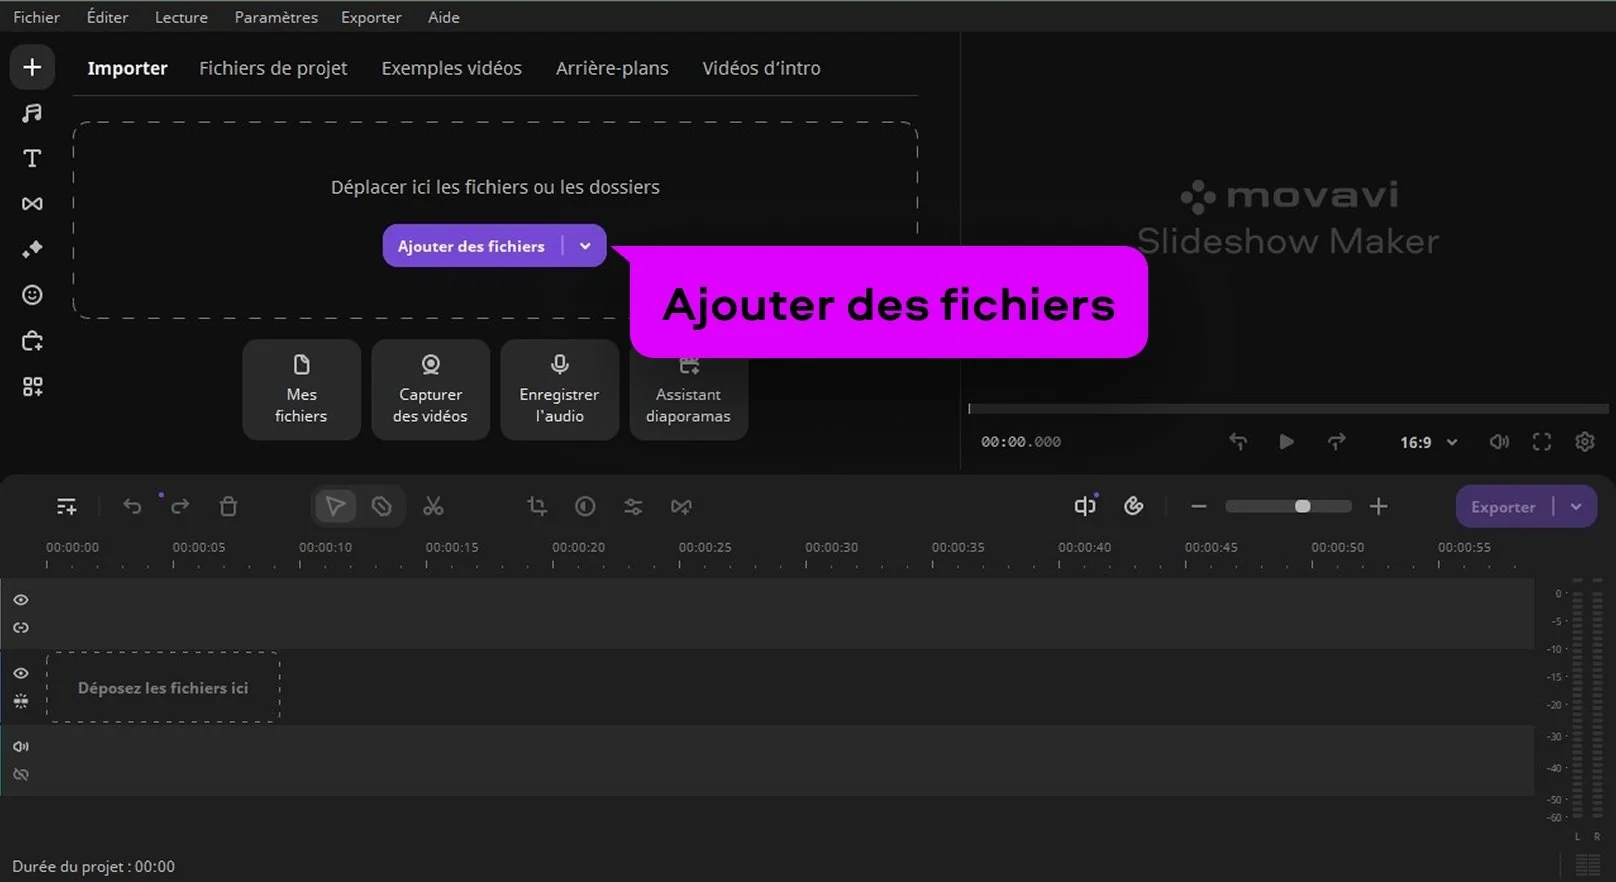Open the Paramètres menu
Screen dimensions: 1616x882
click(x=276, y=17)
